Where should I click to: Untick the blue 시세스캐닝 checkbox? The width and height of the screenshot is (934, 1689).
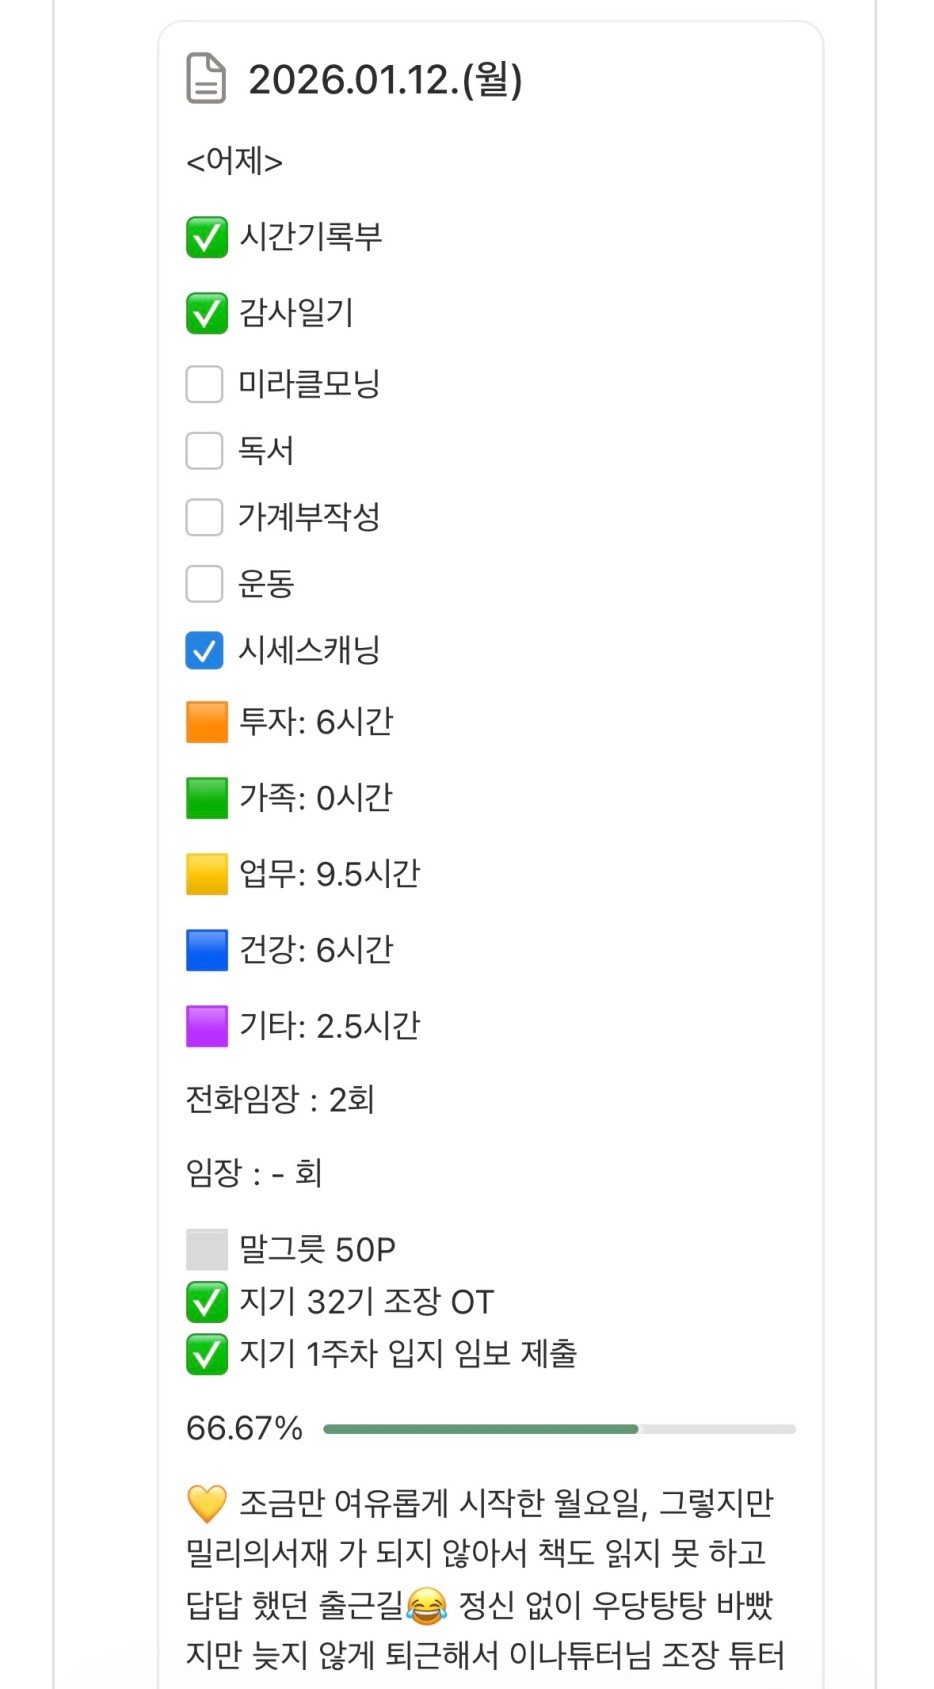[x=205, y=651]
